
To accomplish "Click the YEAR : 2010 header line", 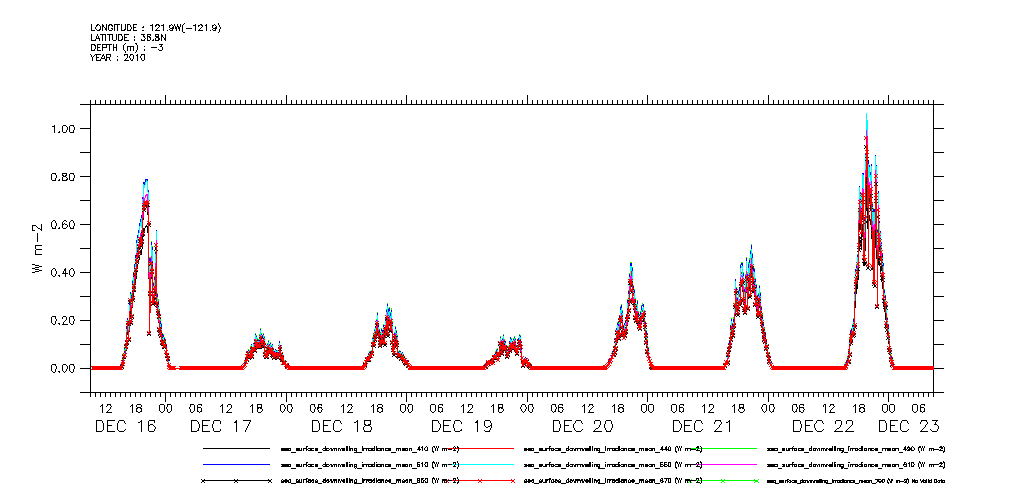I will 118,57.
